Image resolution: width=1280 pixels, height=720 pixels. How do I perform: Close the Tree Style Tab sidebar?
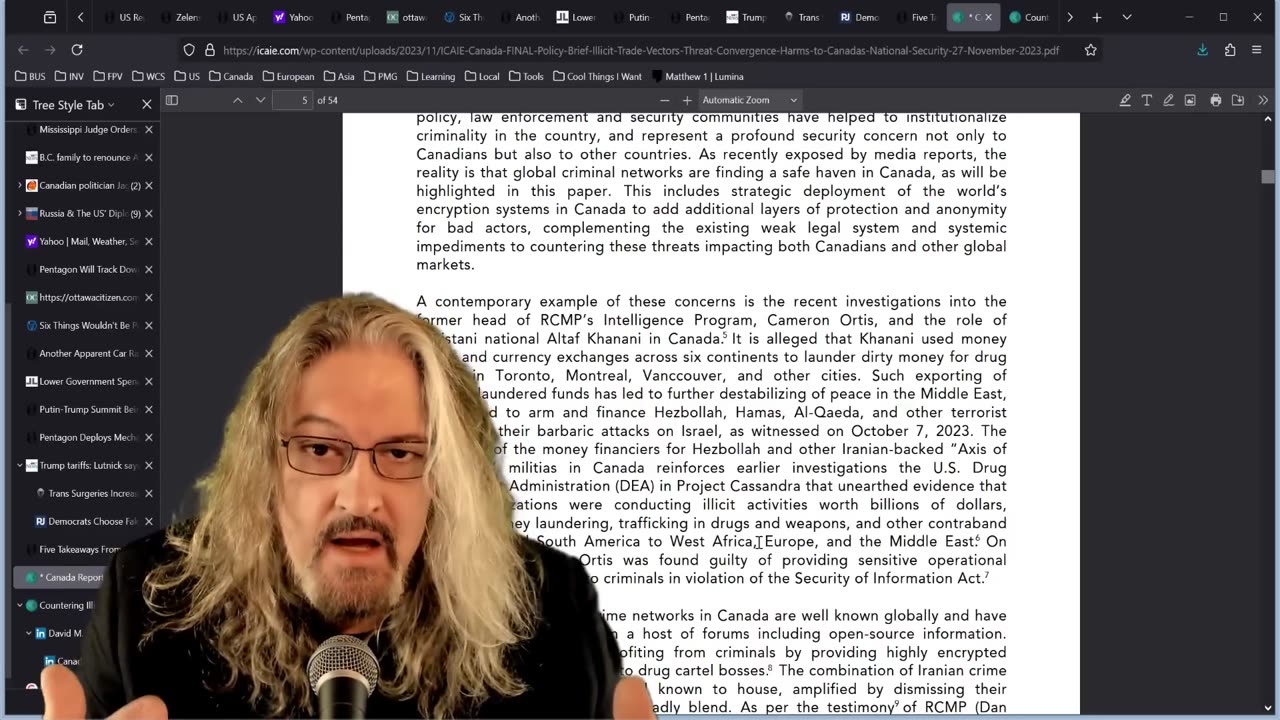(147, 104)
